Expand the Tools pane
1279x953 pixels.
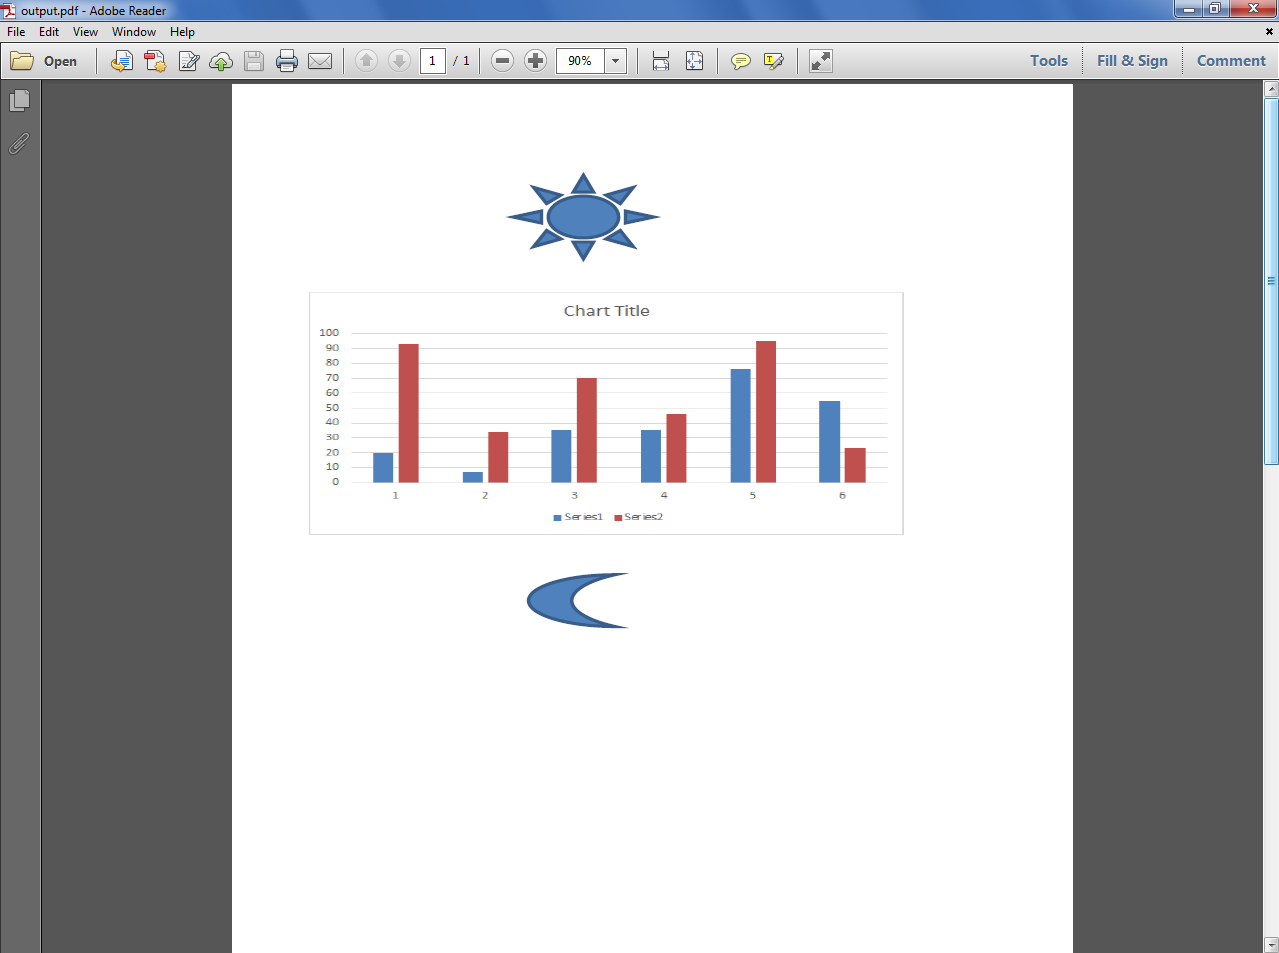click(x=1049, y=61)
